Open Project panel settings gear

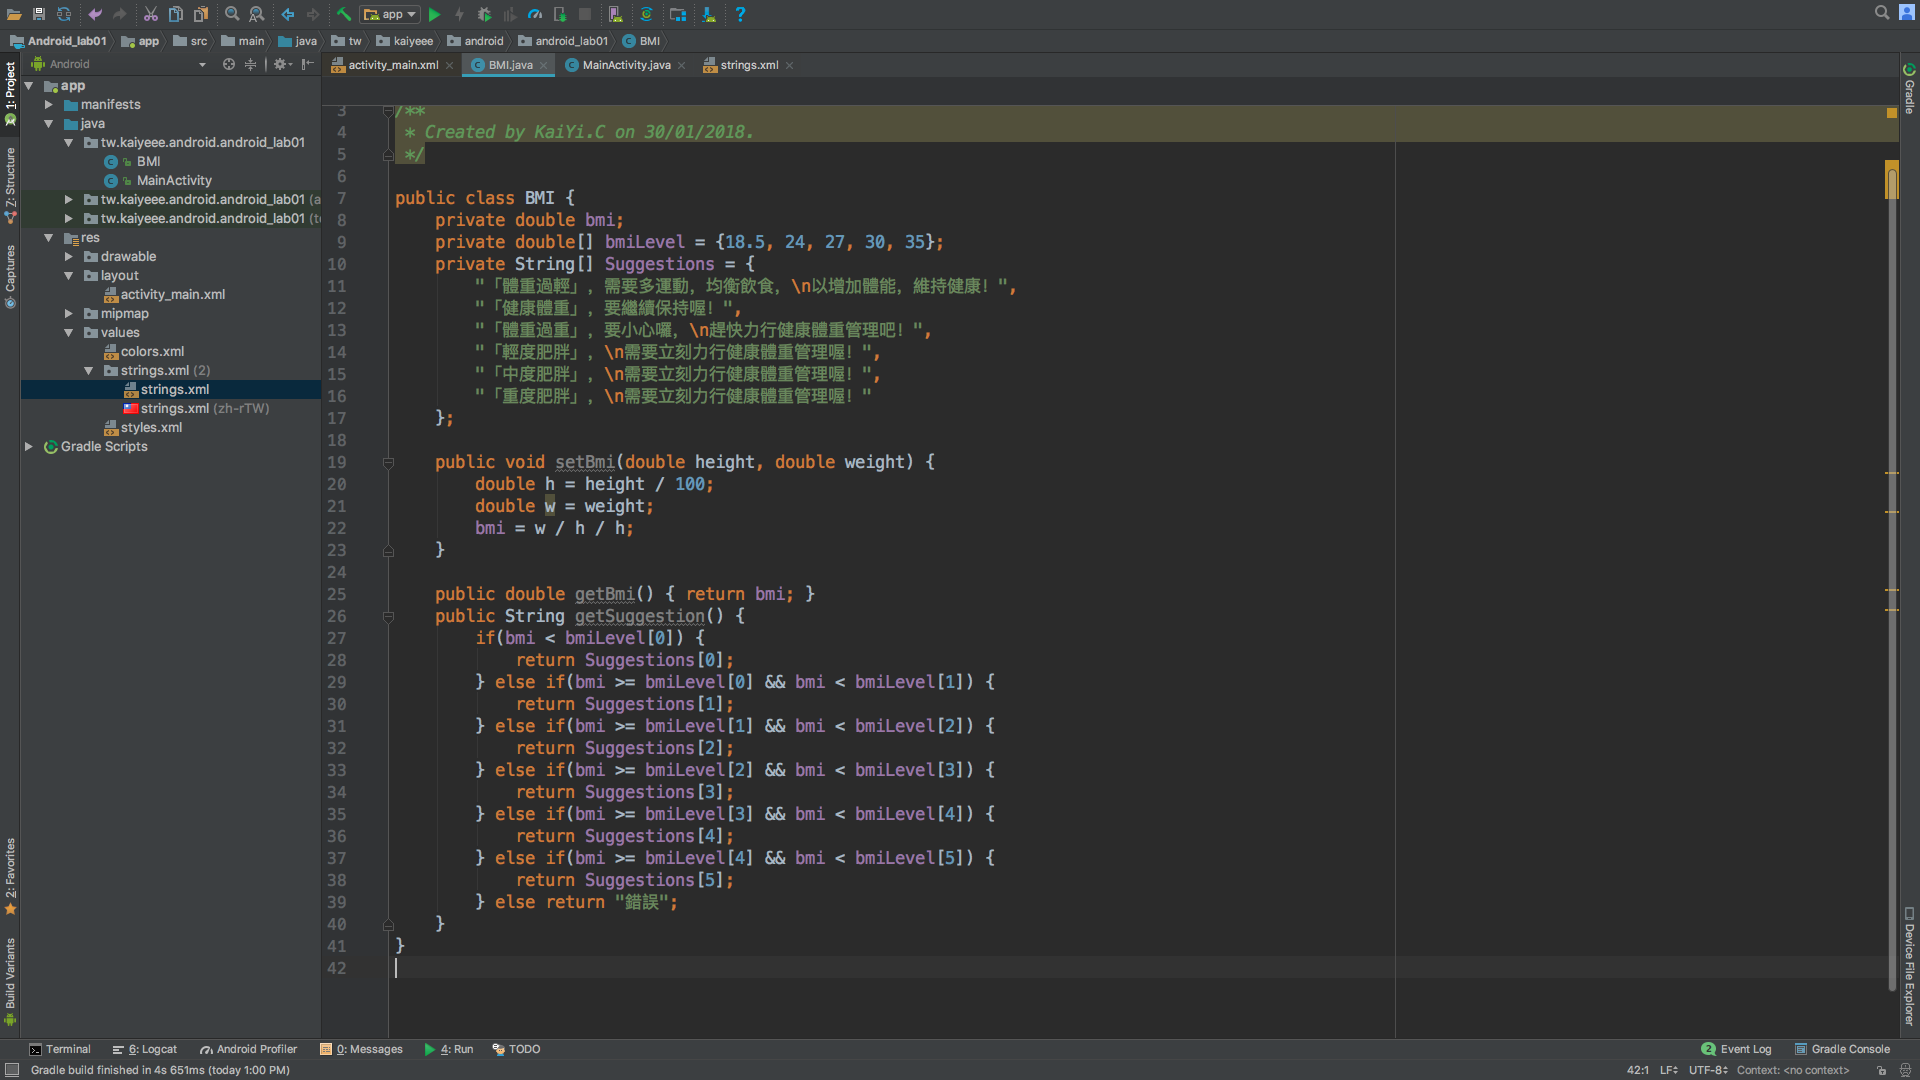pyautogui.click(x=282, y=64)
